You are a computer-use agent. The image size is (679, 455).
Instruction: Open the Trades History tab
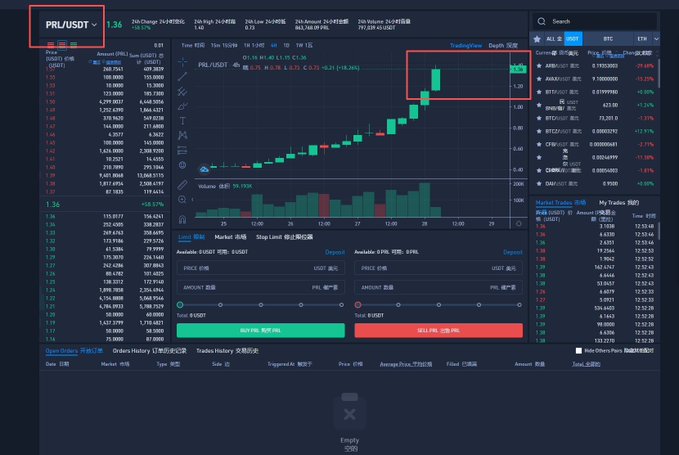(x=227, y=351)
